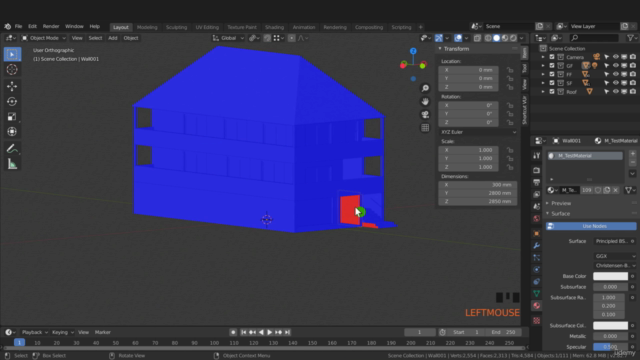The height and width of the screenshot is (360, 640).
Task: Open the Material properties tab icon
Action: coord(536,306)
